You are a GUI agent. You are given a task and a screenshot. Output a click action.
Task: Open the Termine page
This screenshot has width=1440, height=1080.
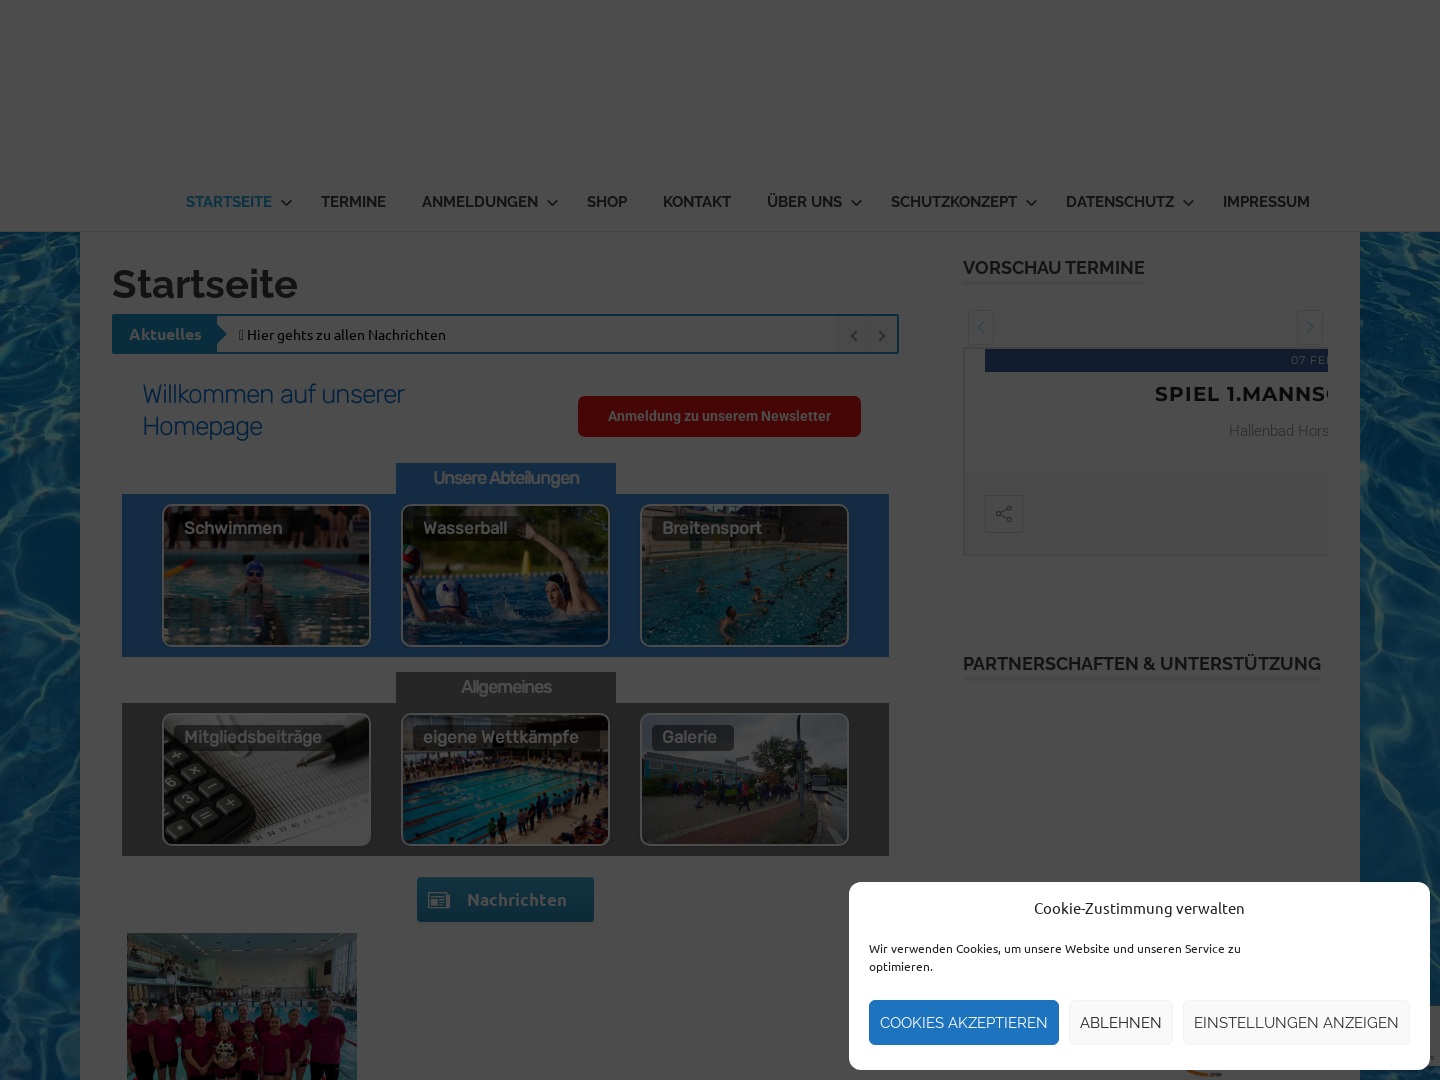tap(353, 202)
